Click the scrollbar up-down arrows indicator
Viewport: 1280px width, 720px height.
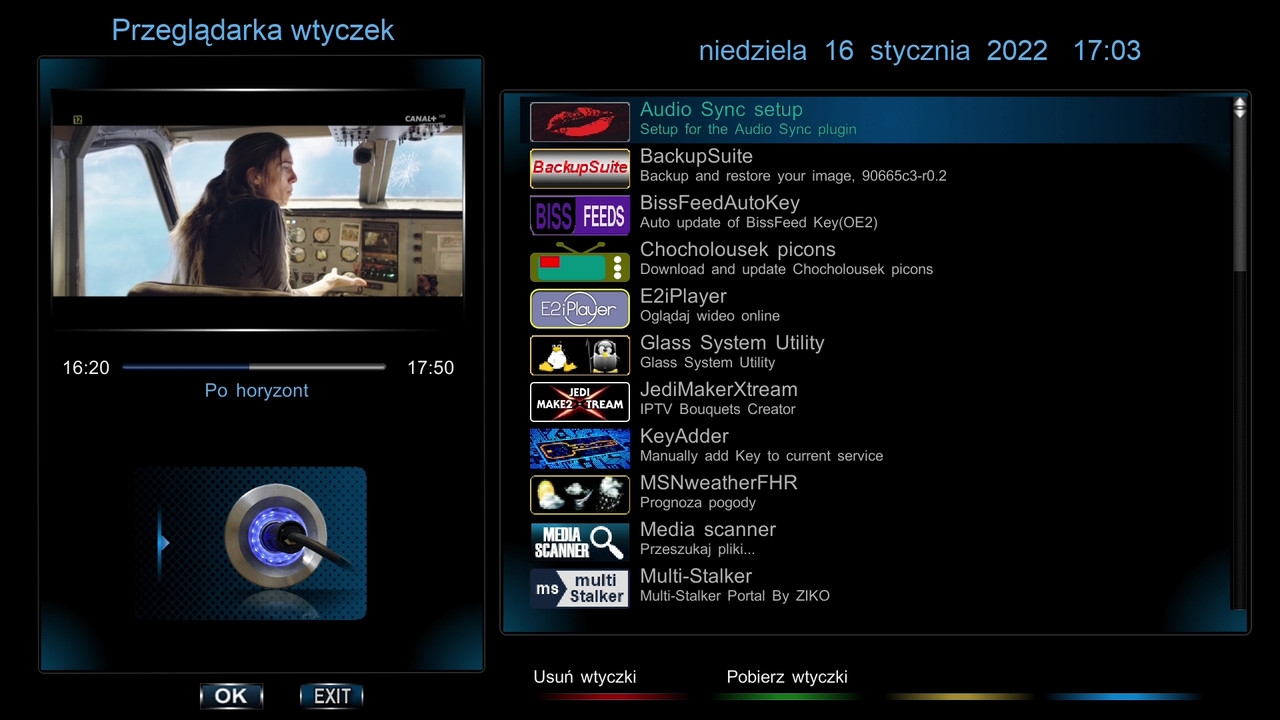coord(1240,108)
